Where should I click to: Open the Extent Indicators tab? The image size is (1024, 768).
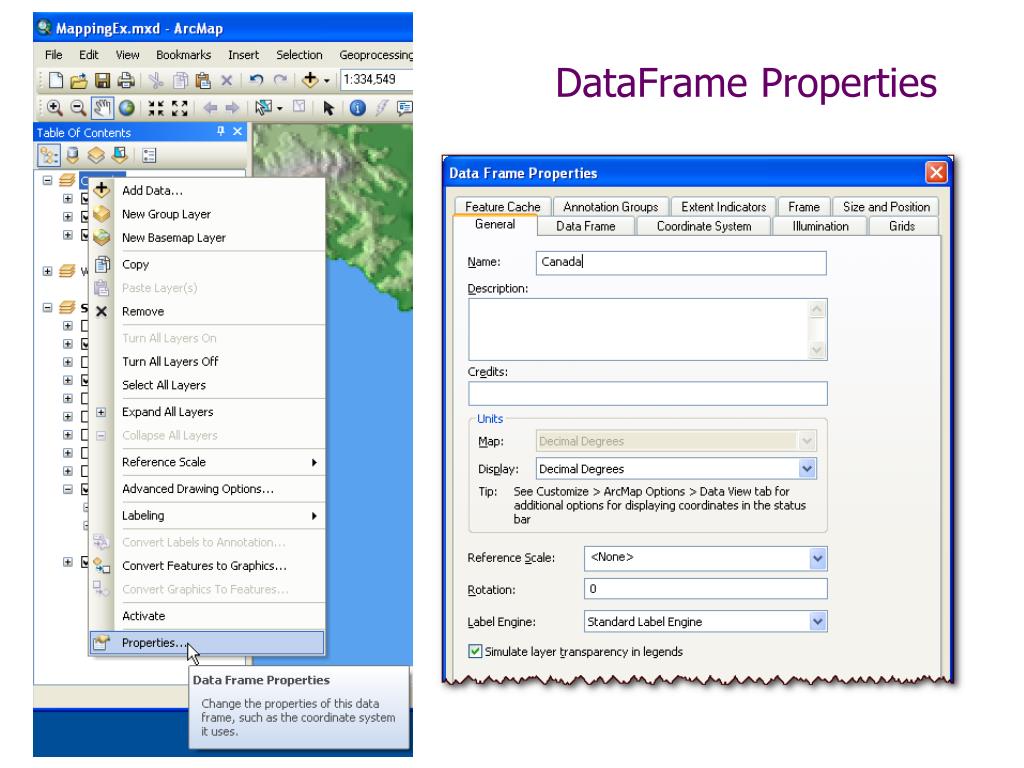coord(724,206)
